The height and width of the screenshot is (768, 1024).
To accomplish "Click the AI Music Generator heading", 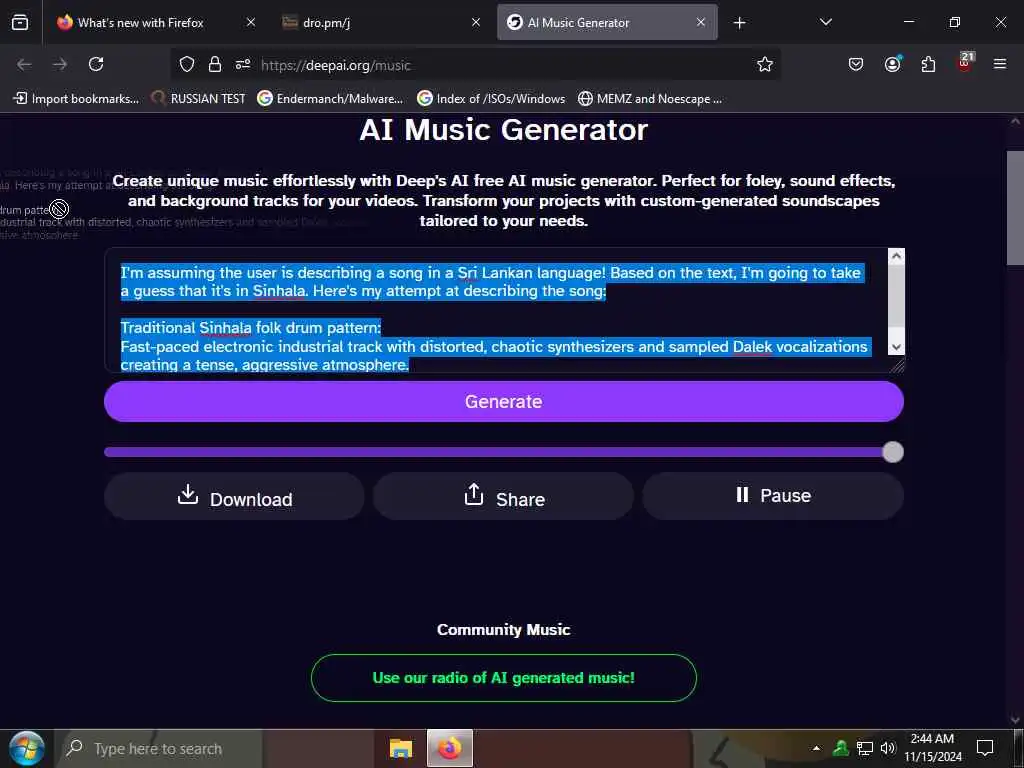I will point(504,130).
